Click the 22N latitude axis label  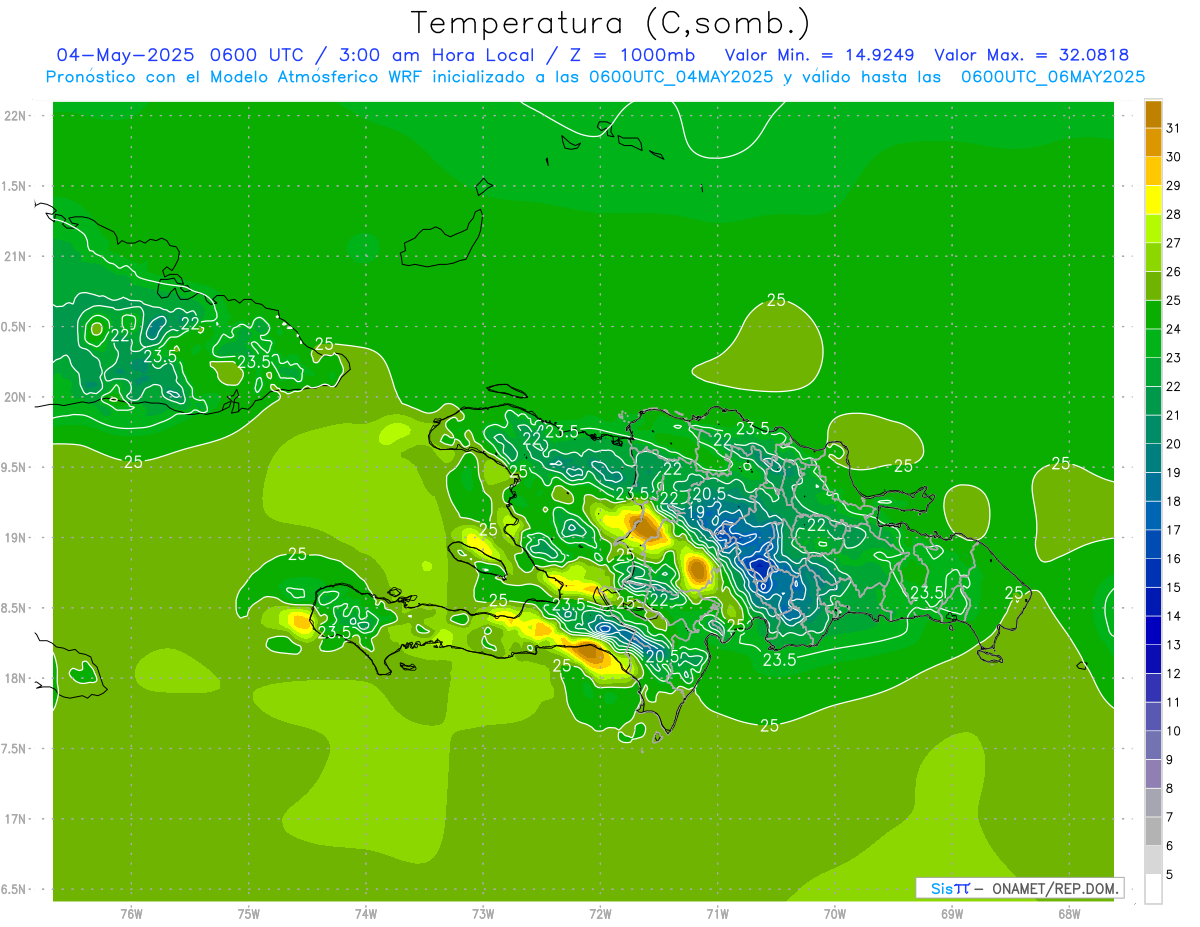15,116
